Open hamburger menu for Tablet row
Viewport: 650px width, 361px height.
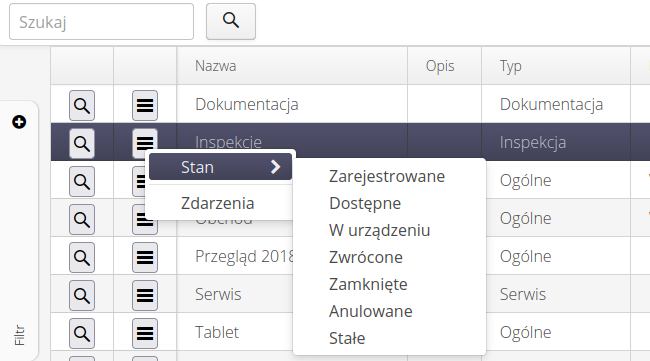click(145, 334)
